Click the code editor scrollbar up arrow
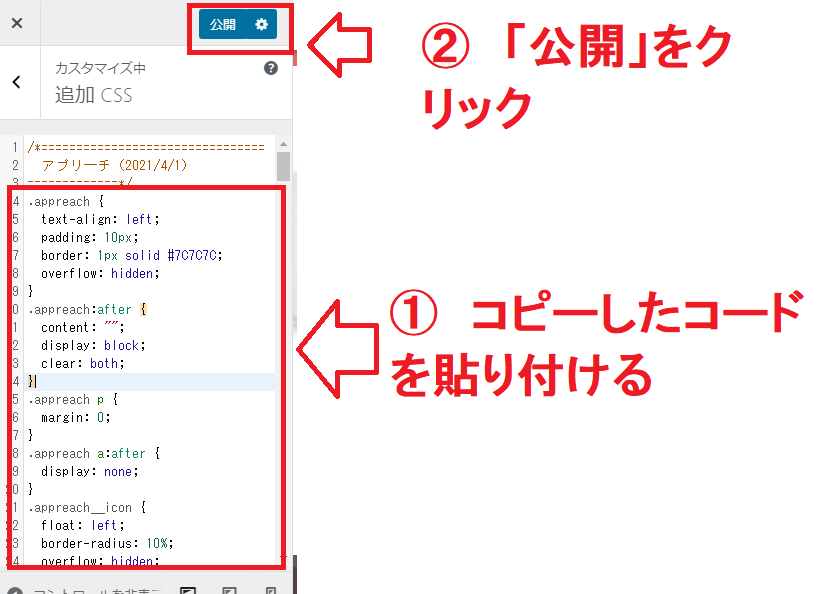830x594 pixels. coord(283,145)
